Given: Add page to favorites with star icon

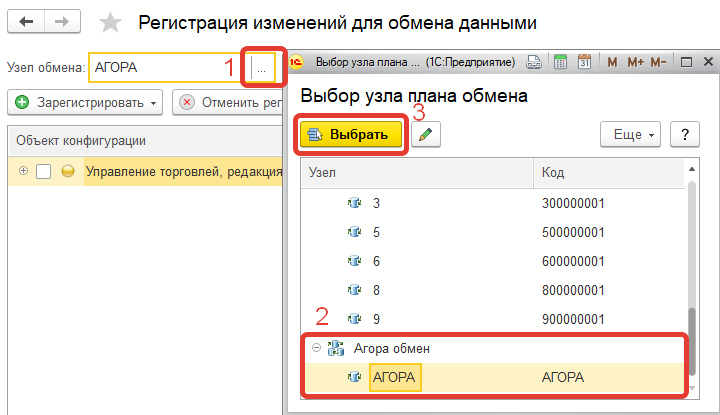Looking at the screenshot, I should (x=110, y=22).
